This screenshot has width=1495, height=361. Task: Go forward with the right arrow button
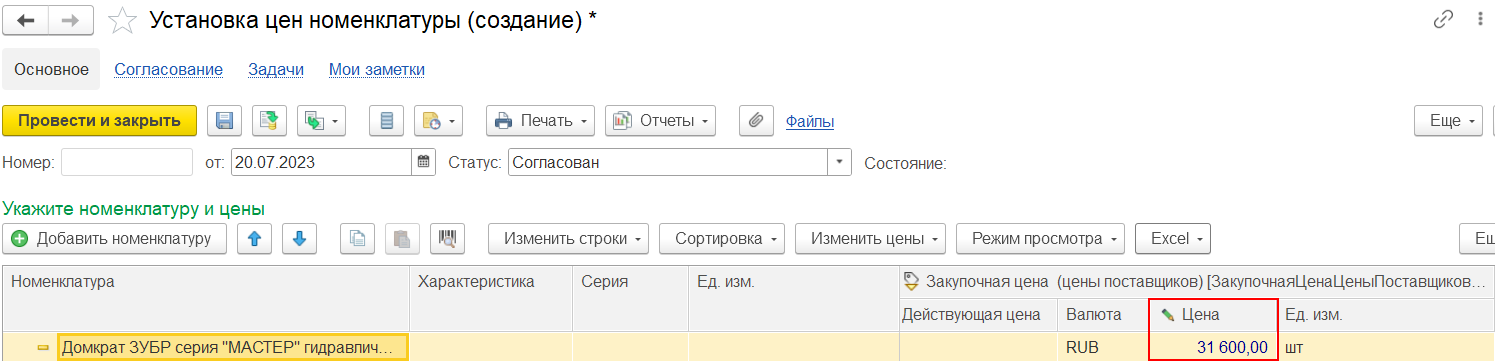[71, 20]
